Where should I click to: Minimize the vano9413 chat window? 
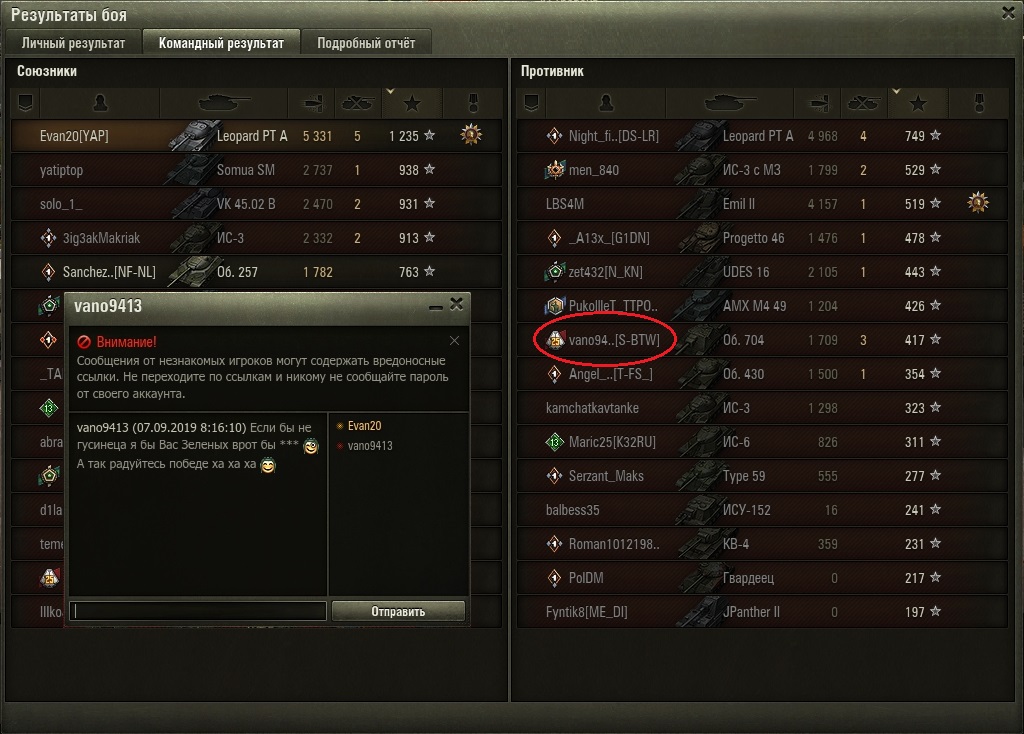pos(436,307)
